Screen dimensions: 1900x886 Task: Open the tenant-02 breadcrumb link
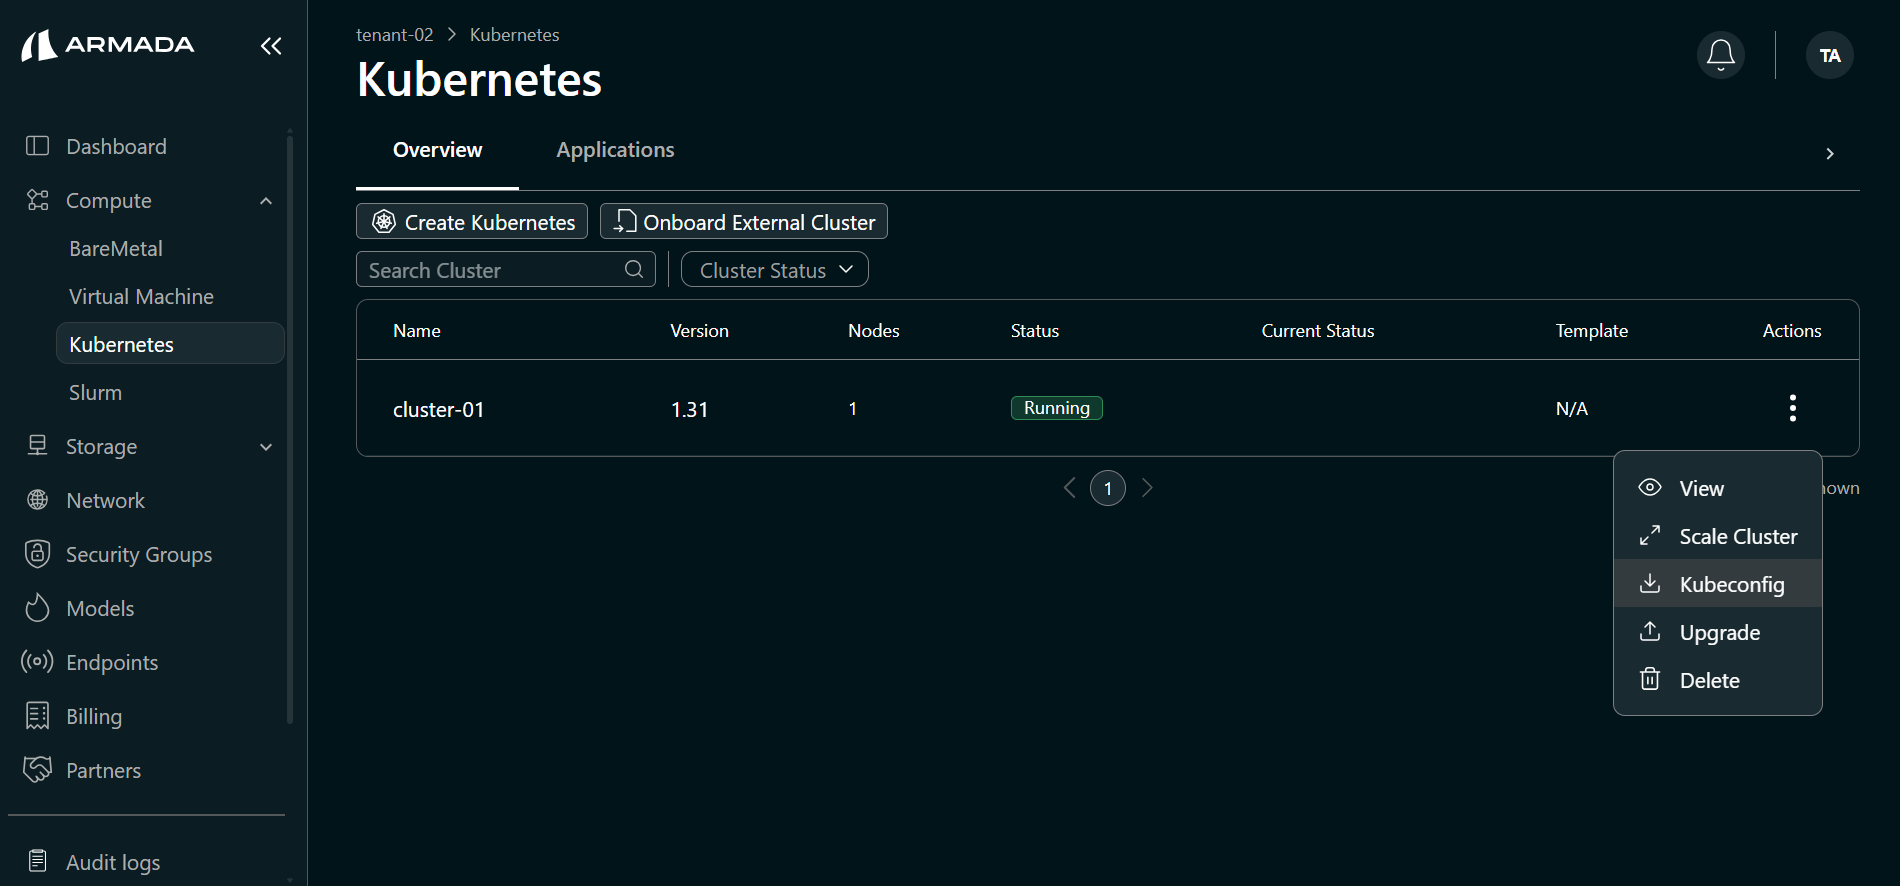tap(395, 34)
